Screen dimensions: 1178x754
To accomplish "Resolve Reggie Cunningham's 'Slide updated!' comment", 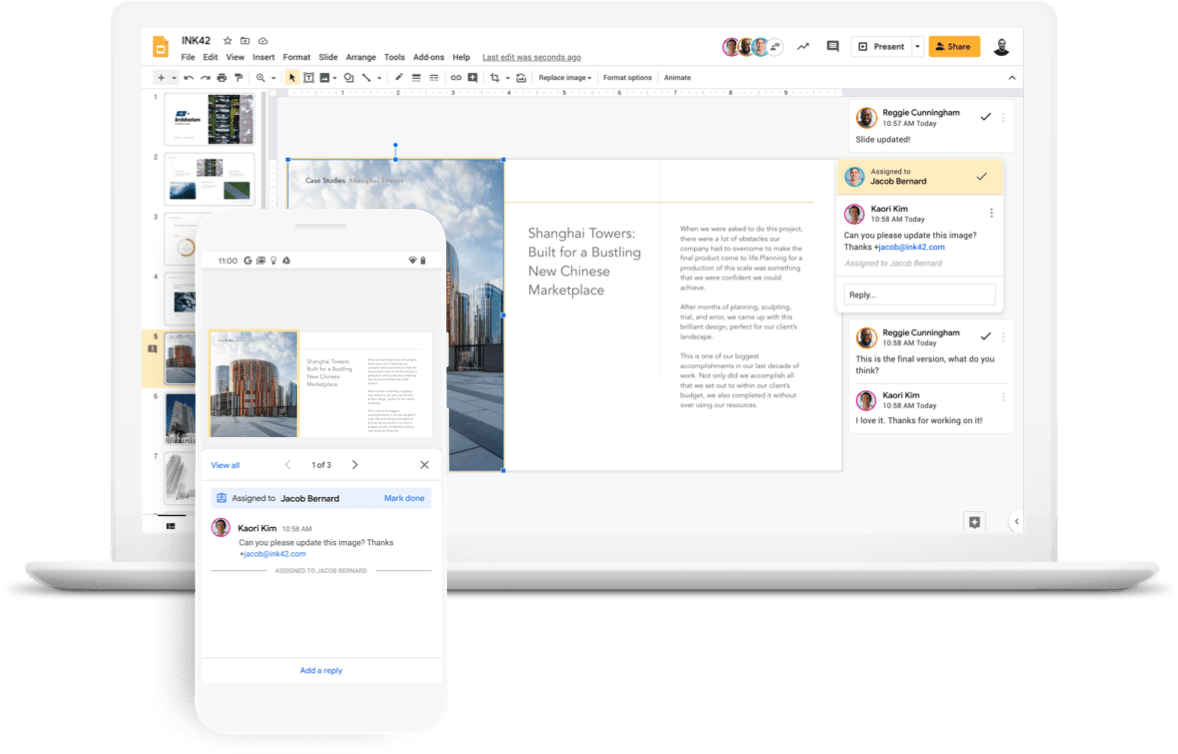I will point(986,116).
